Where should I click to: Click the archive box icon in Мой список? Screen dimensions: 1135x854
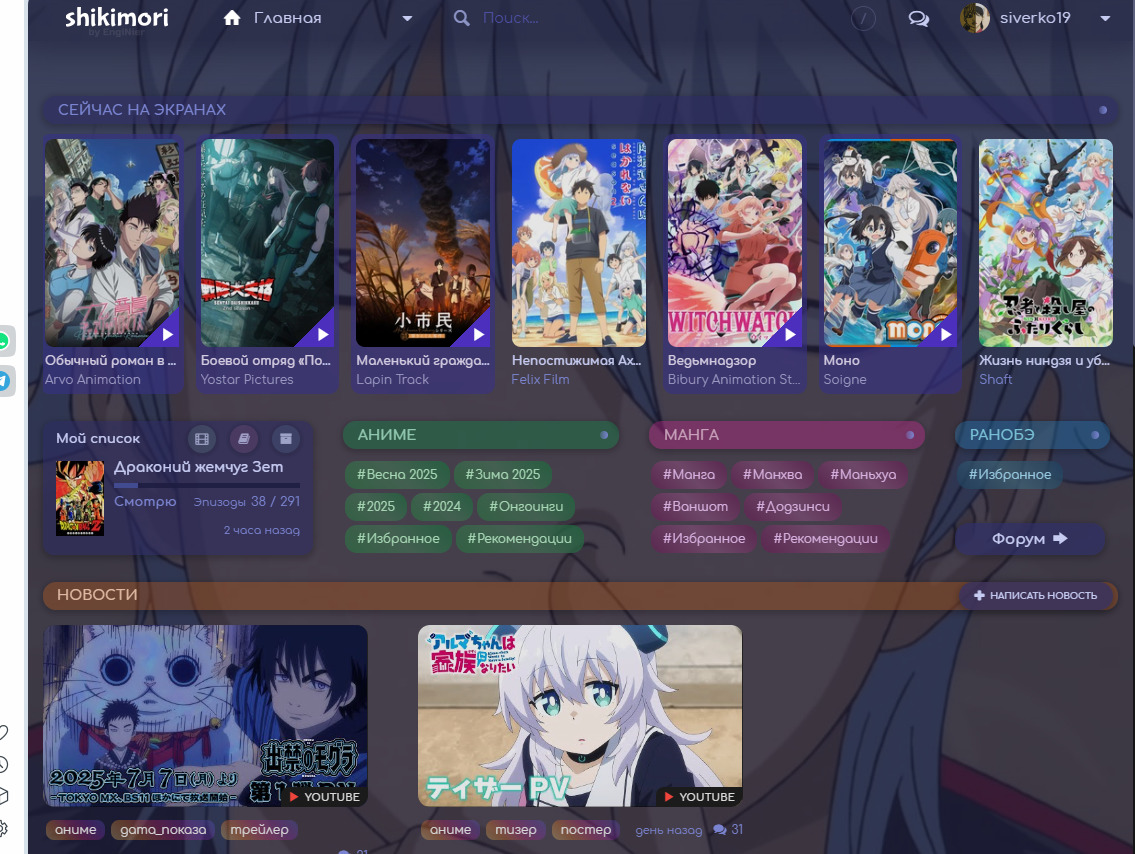point(286,438)
